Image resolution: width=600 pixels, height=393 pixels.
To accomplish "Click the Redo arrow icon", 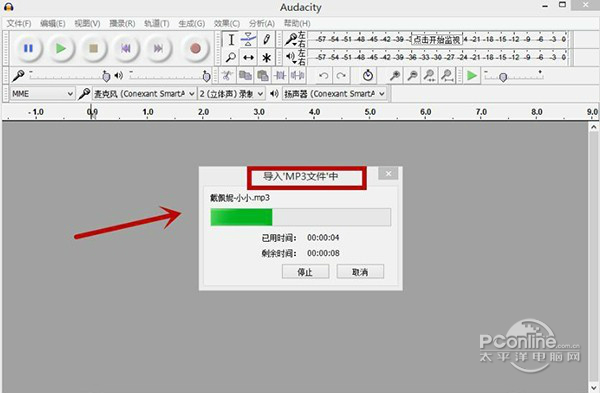I will [x=341, y=75].
